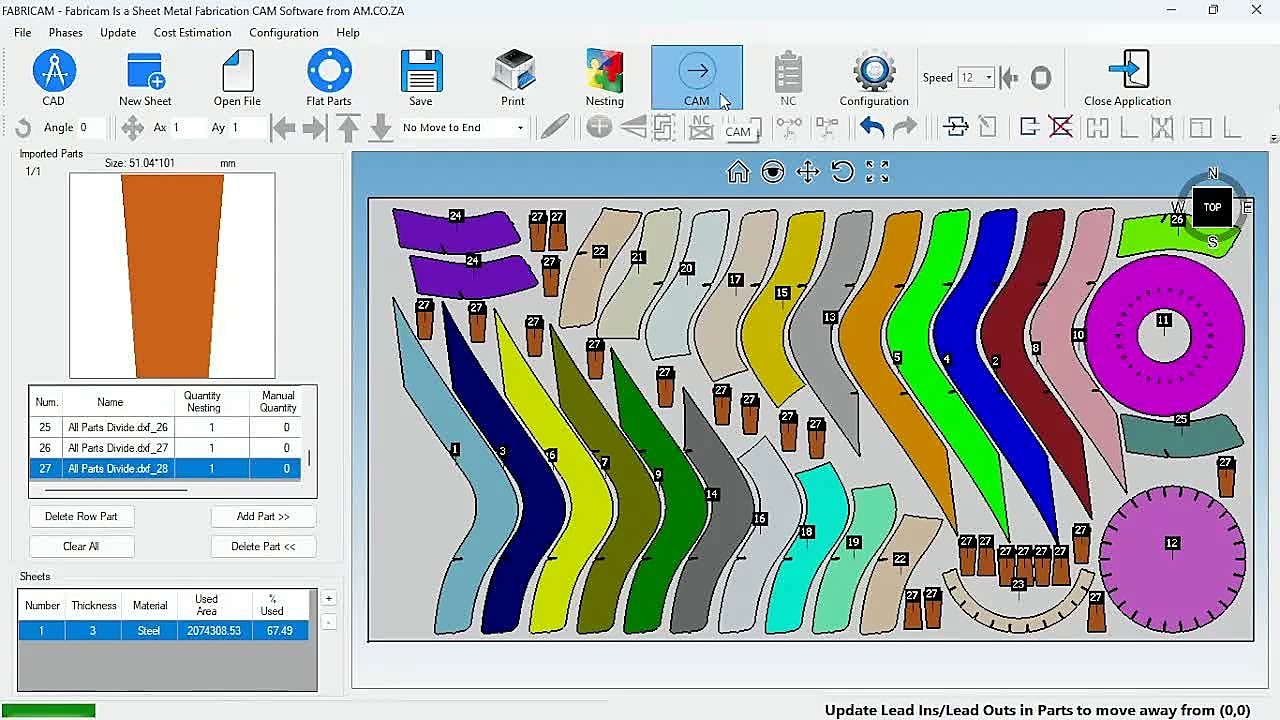
Task: Click Close Application icon
Action: (1128, 78)
